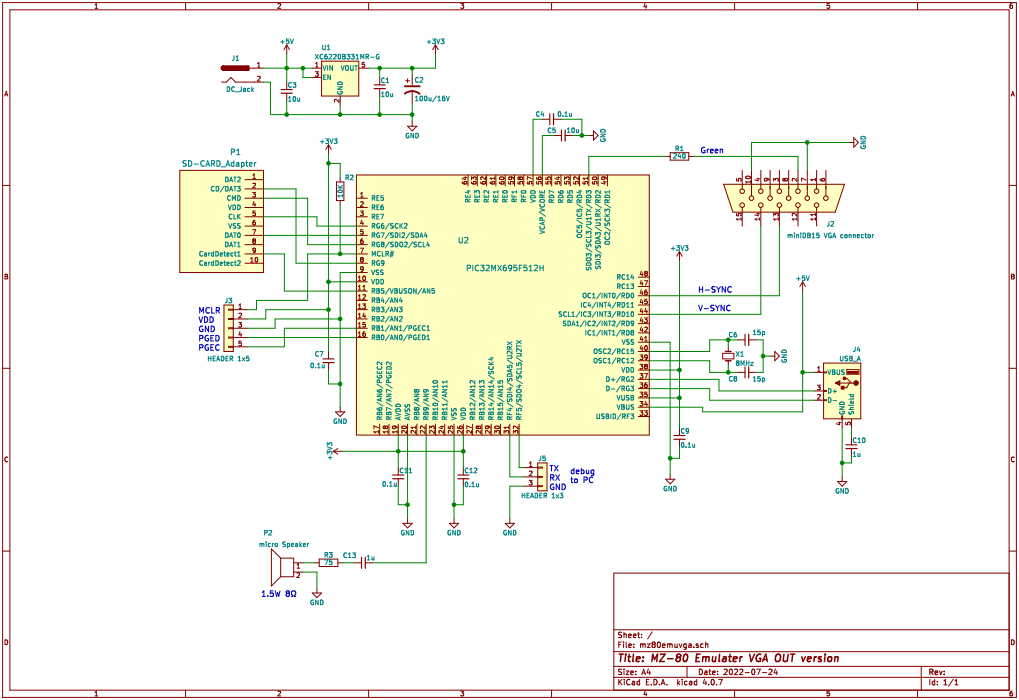Click the XC6220B331MR-G part value
The width and height of the screenshot is (1019, 700).
347,57
